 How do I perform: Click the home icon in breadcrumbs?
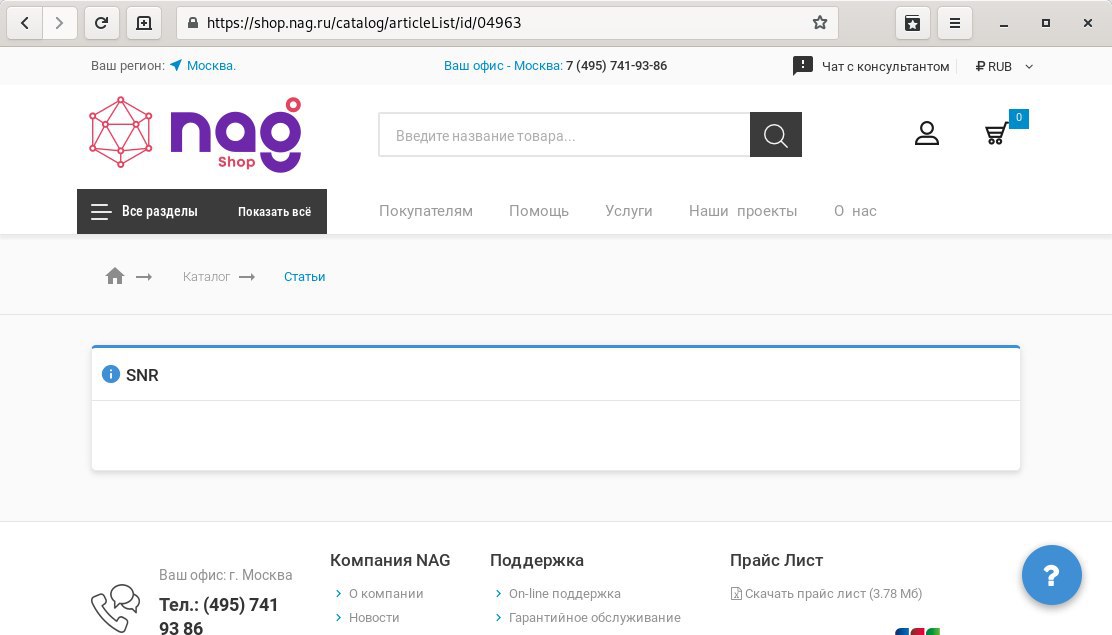[x=115, y=276]
